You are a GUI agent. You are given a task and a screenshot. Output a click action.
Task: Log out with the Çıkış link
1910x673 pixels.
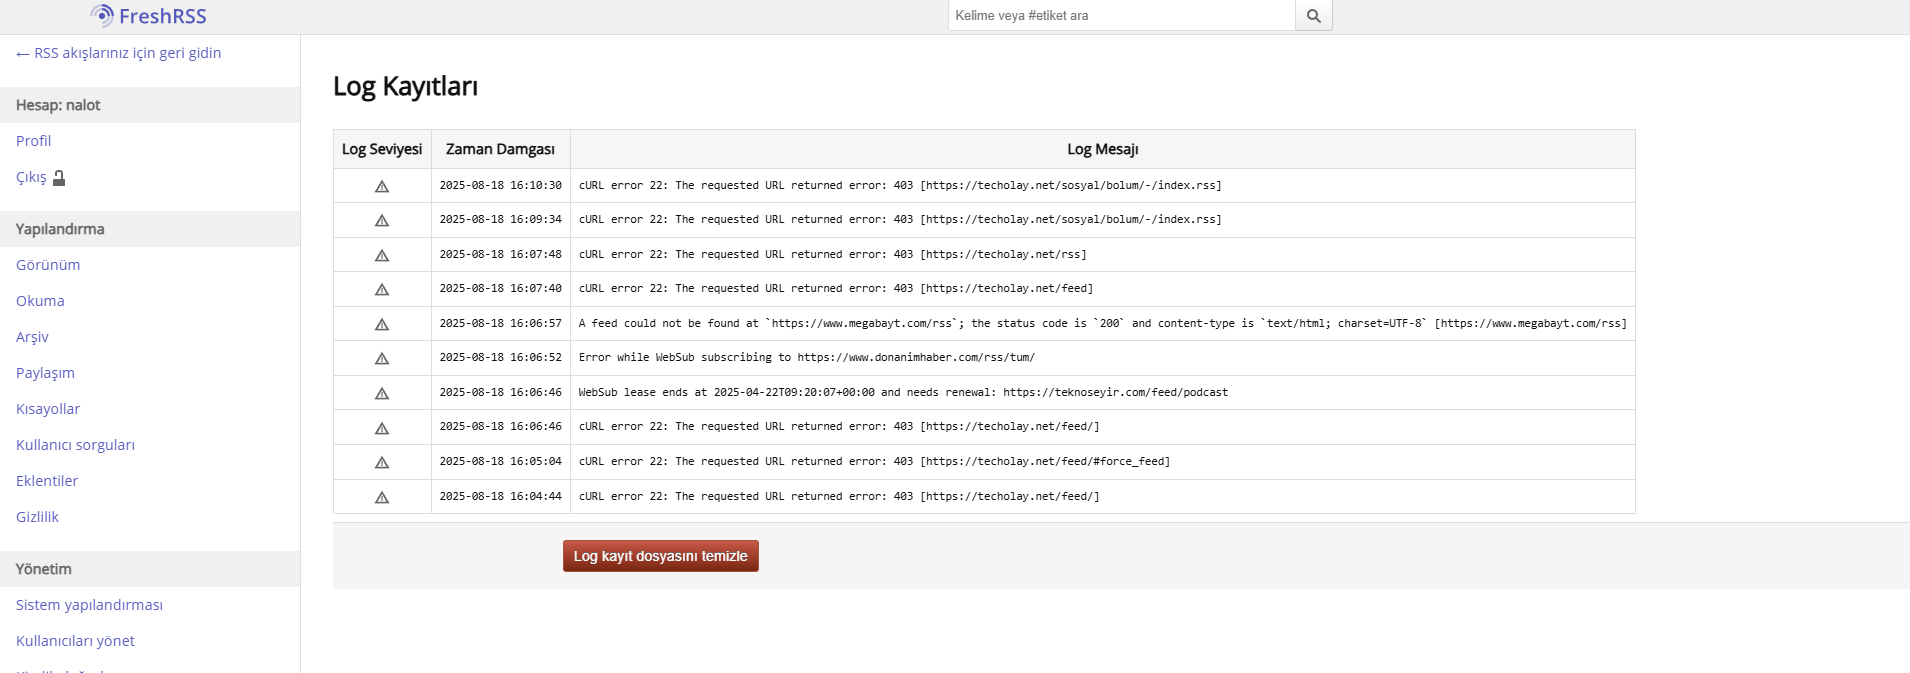click(x=41, y=177)
